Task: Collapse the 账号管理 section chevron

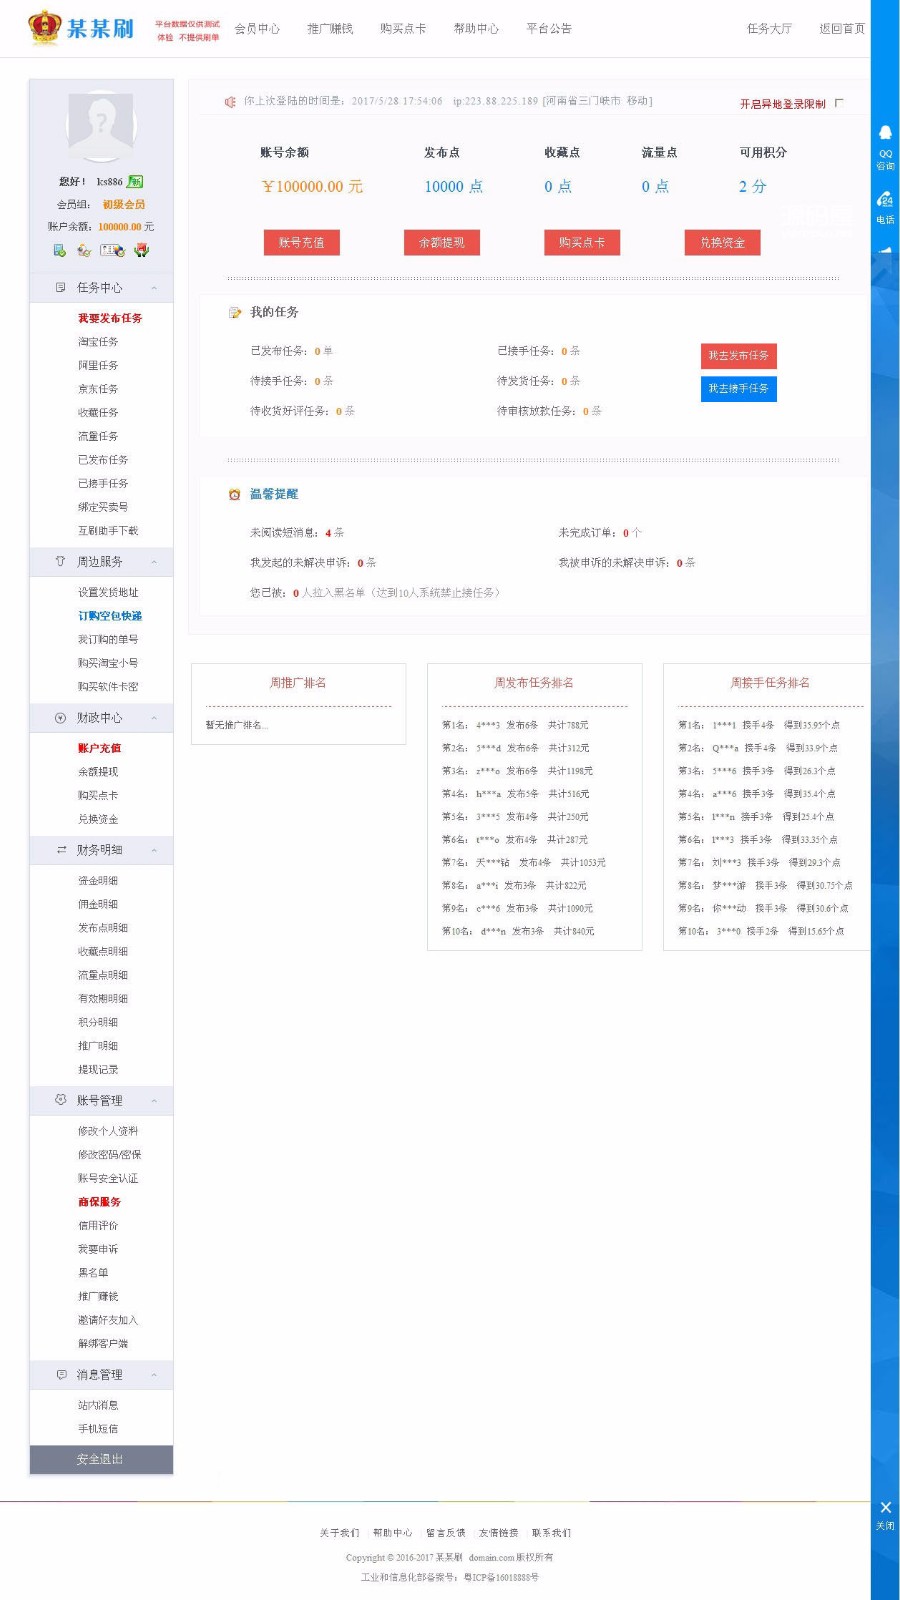Action: 154,1100
